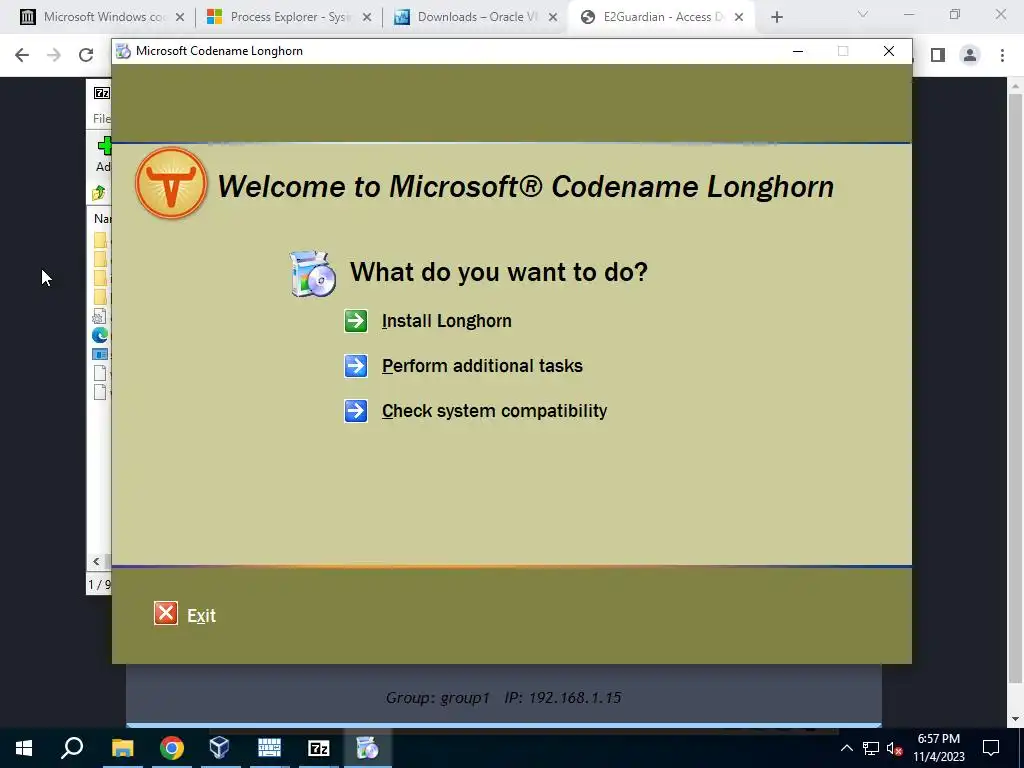Image resolution: width=1024 pixels, height=768 pixels.
Task: Close the Microsoft Windows browser tab
Action: (180, 17)
